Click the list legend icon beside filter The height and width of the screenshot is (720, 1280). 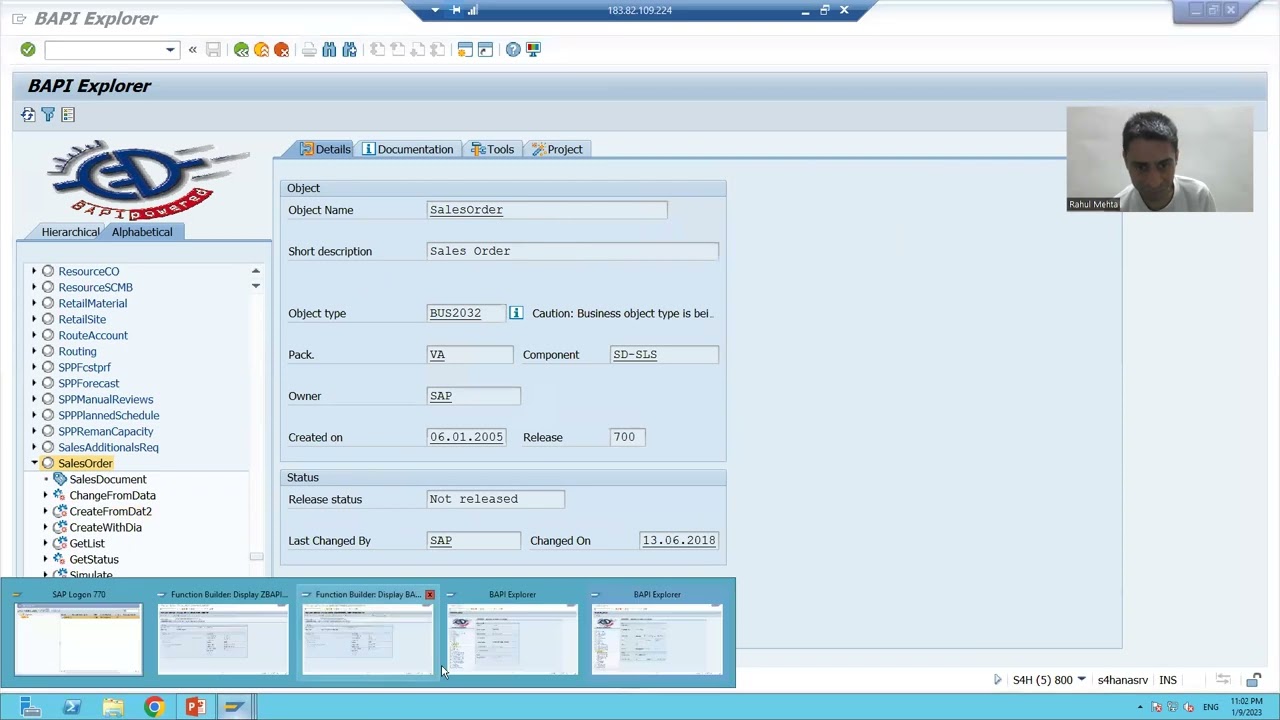(x=68, y=115)
